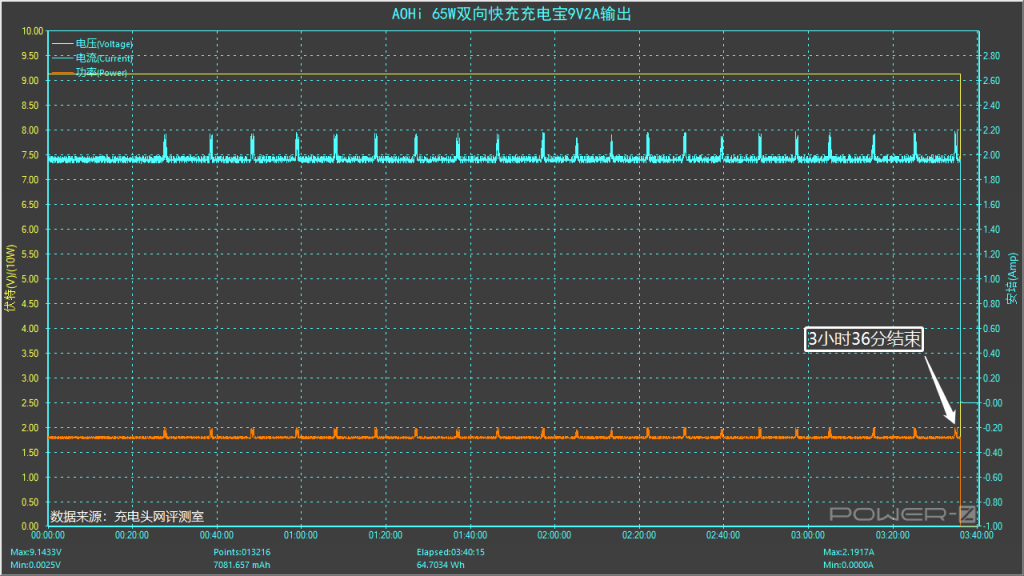Click the 7081.657 mAh capacity reading
The width and height of the screenshot is (1024, 576).
coord(242,565)
